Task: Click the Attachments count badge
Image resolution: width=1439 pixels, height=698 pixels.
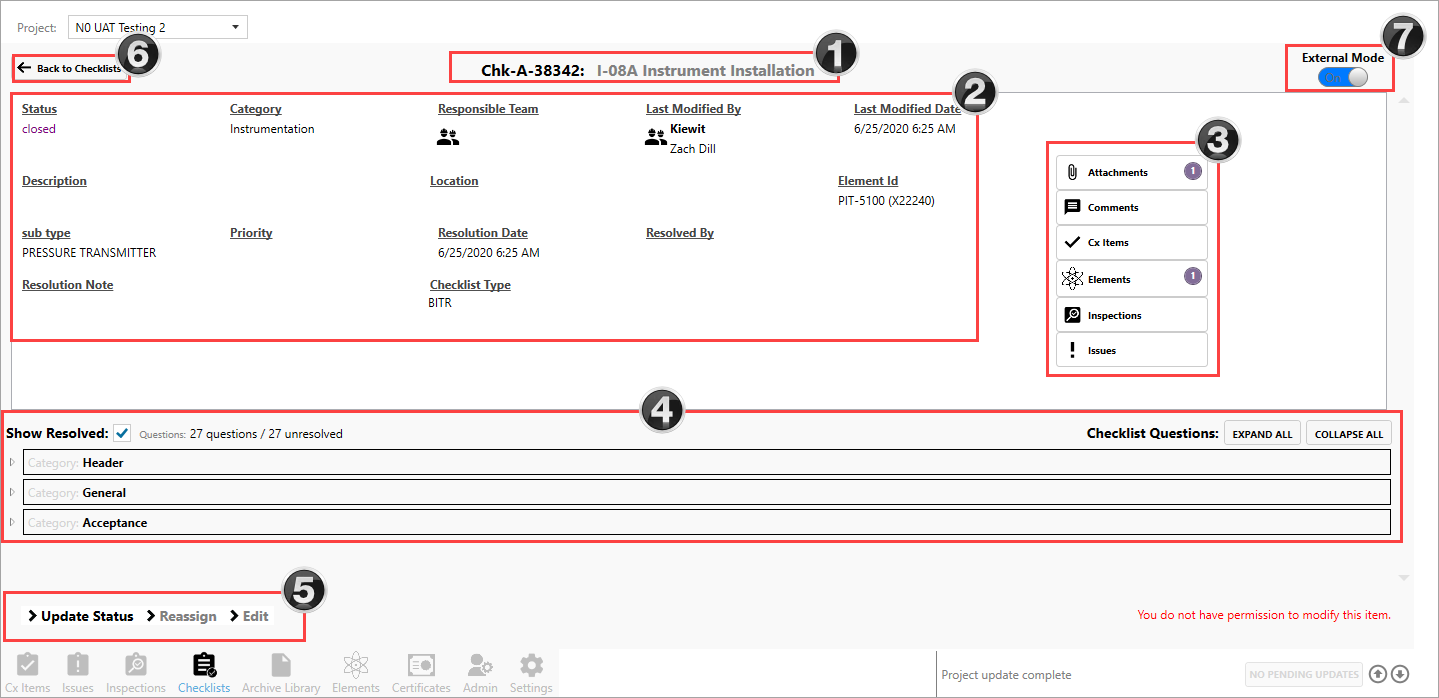Action: pyautogui.click(x=1192, y=172)
